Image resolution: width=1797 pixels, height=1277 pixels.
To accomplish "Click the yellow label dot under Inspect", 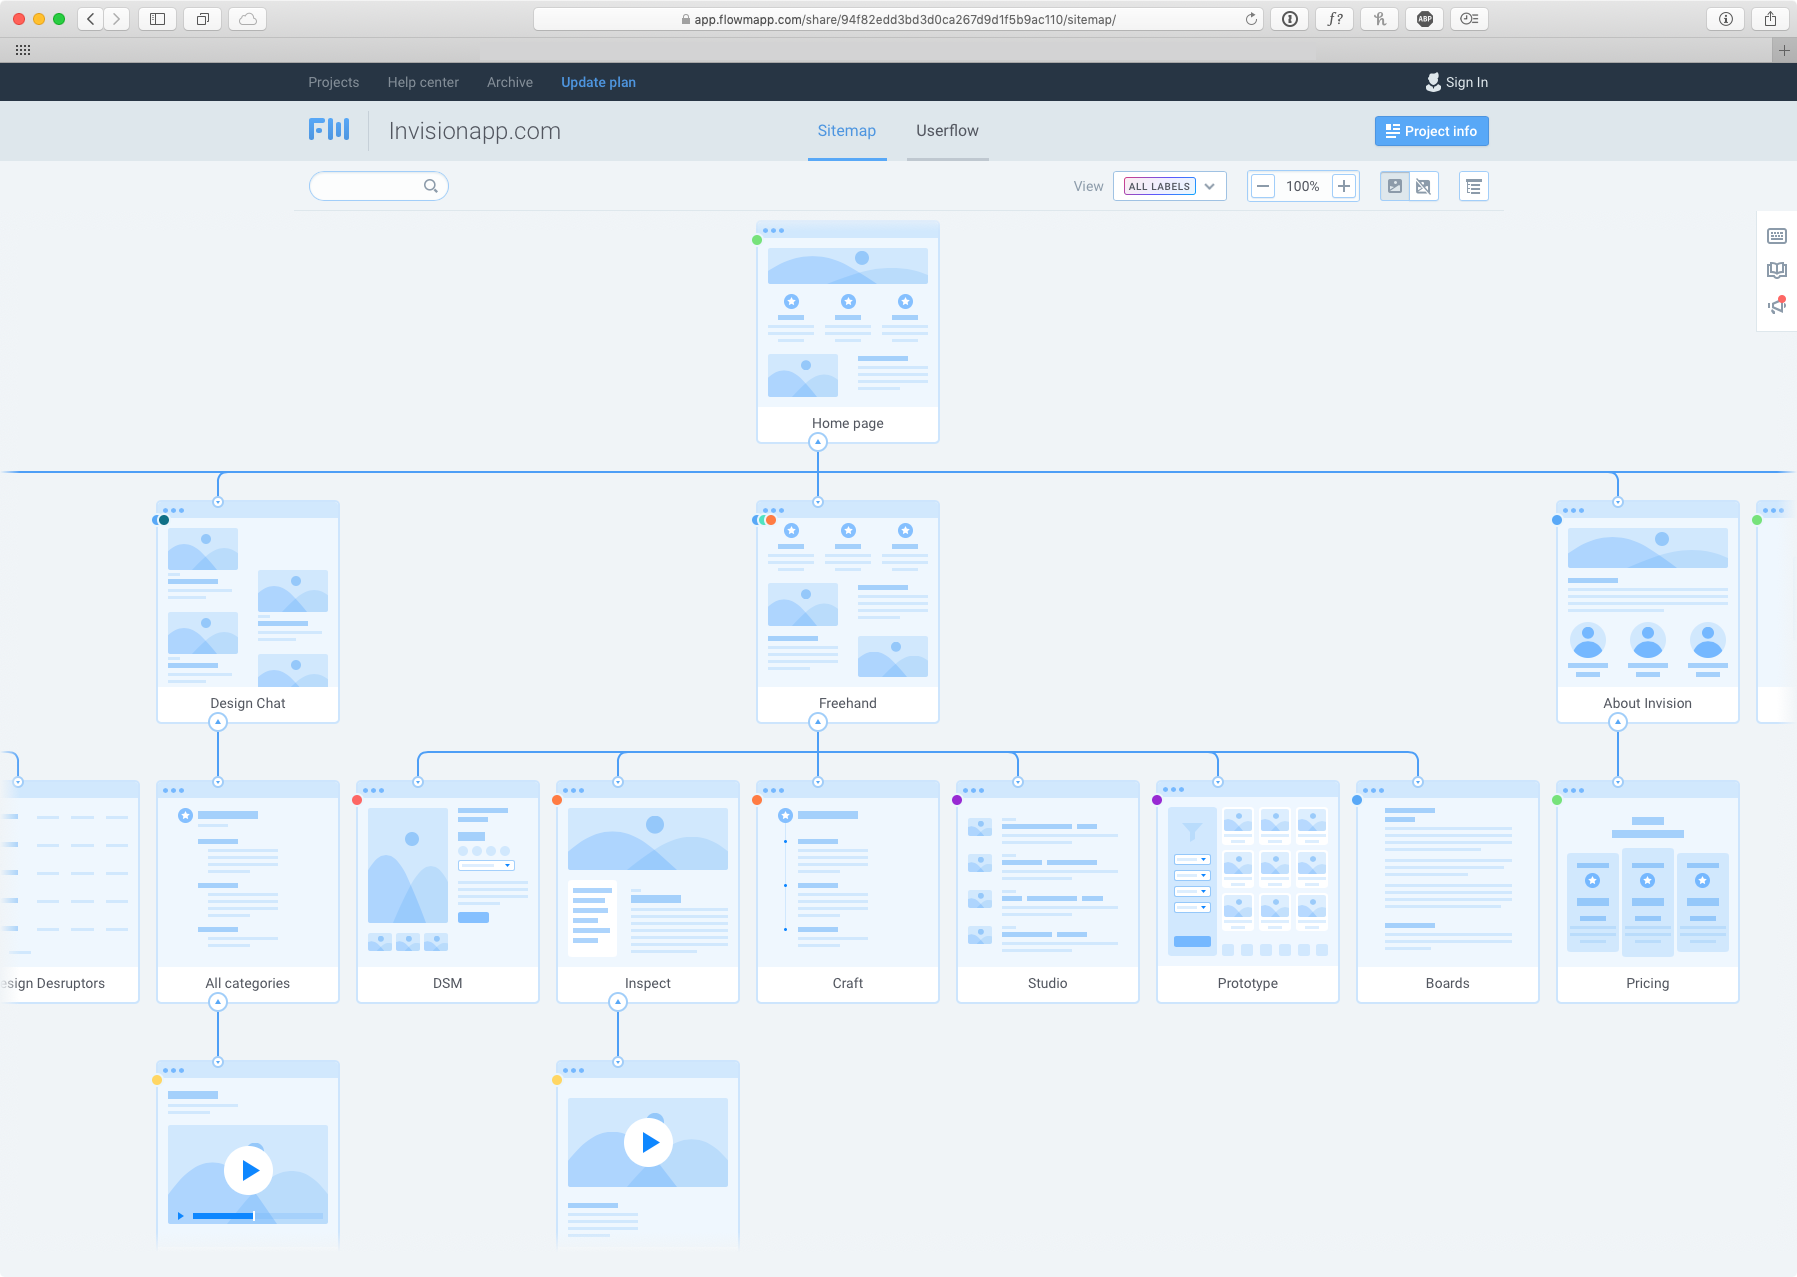I will click(x=557, y=1080).
